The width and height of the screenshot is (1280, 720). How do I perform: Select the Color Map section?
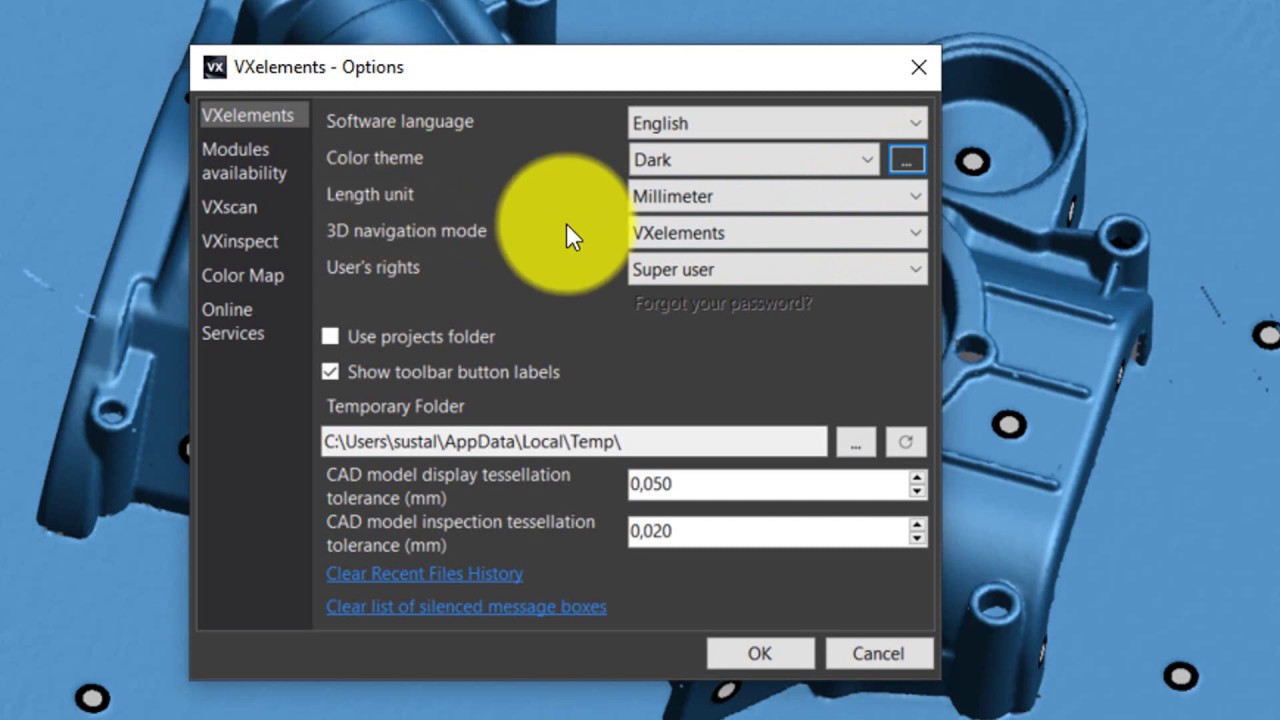pos(242,275)
